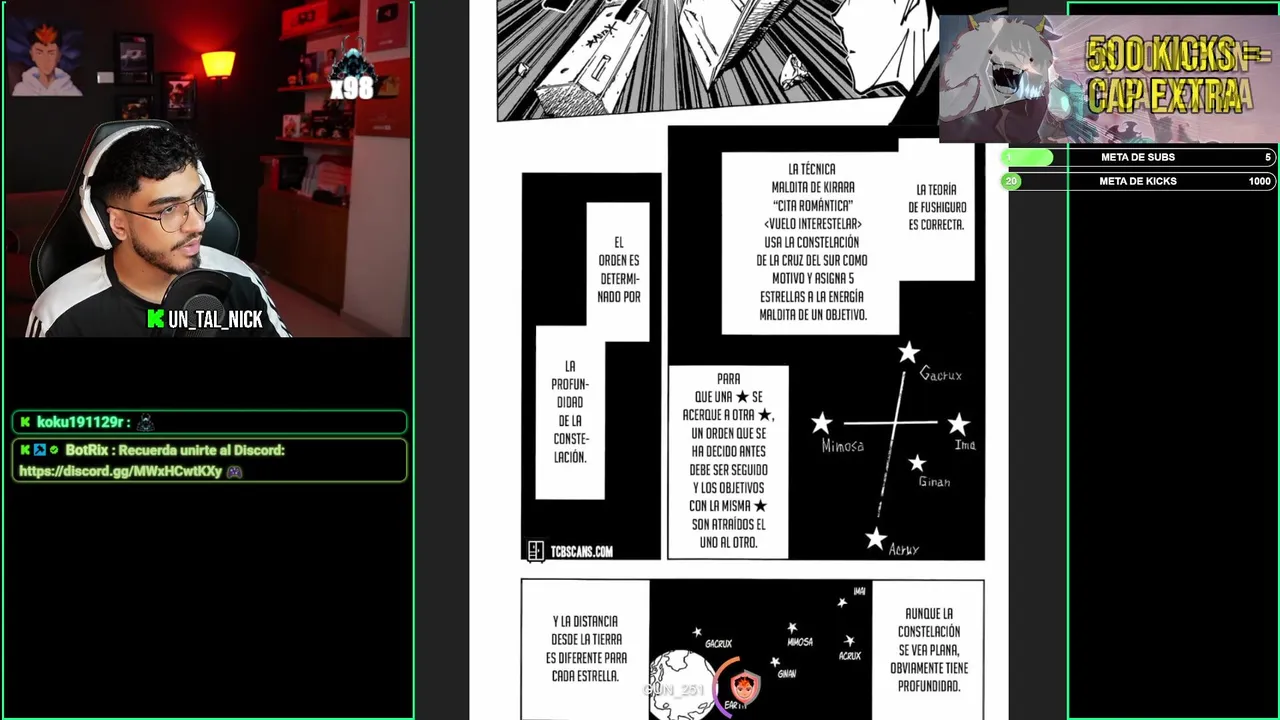
Task: Click the anime character thumbnail beside the banner
Action: pyautogui.click(x=1006, y=78)
